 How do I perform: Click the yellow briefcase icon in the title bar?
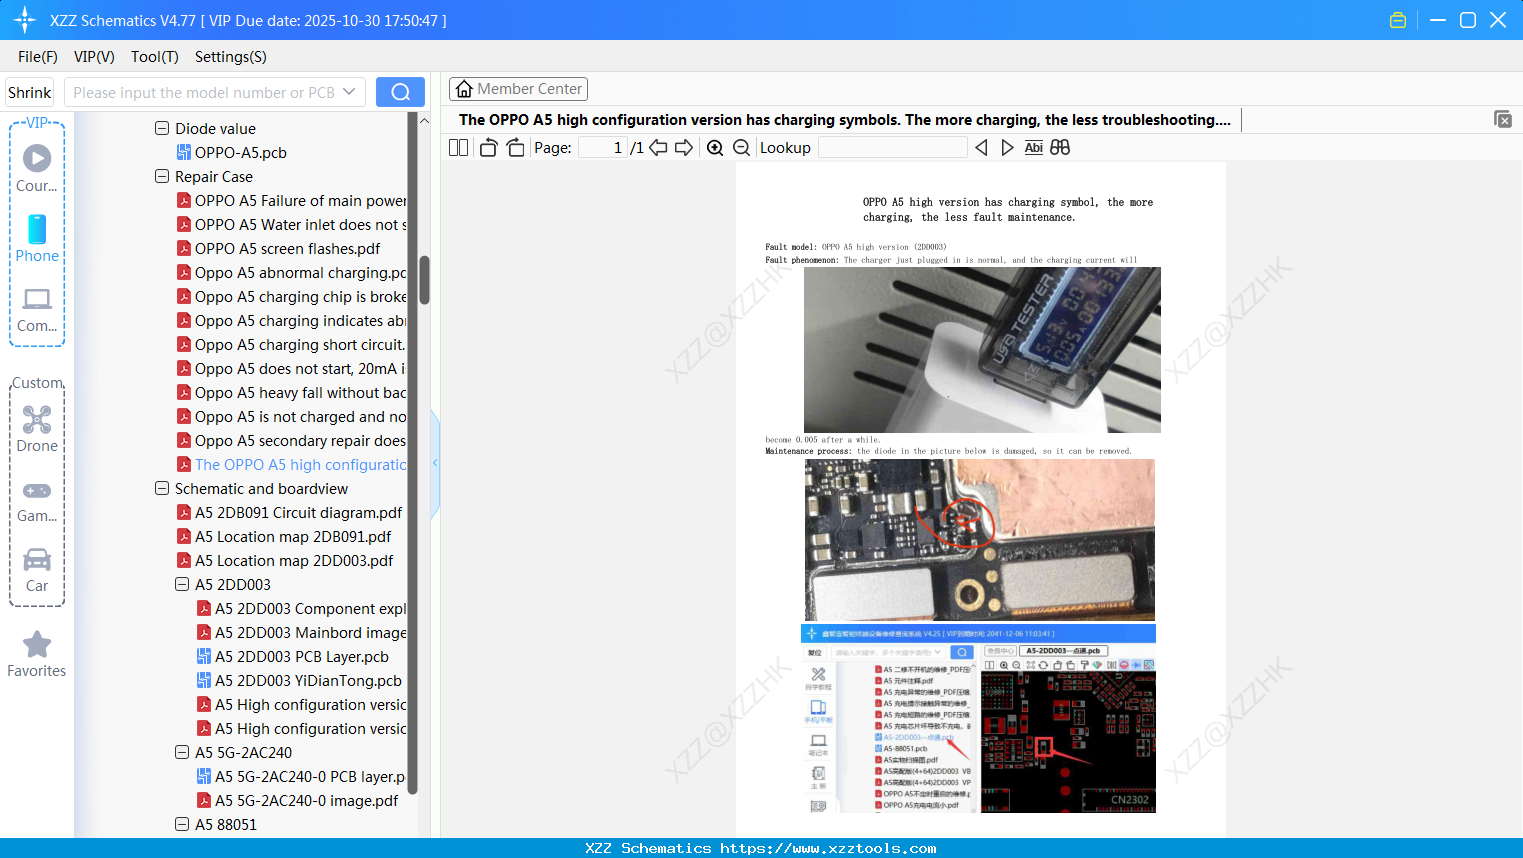[1398, 20]
